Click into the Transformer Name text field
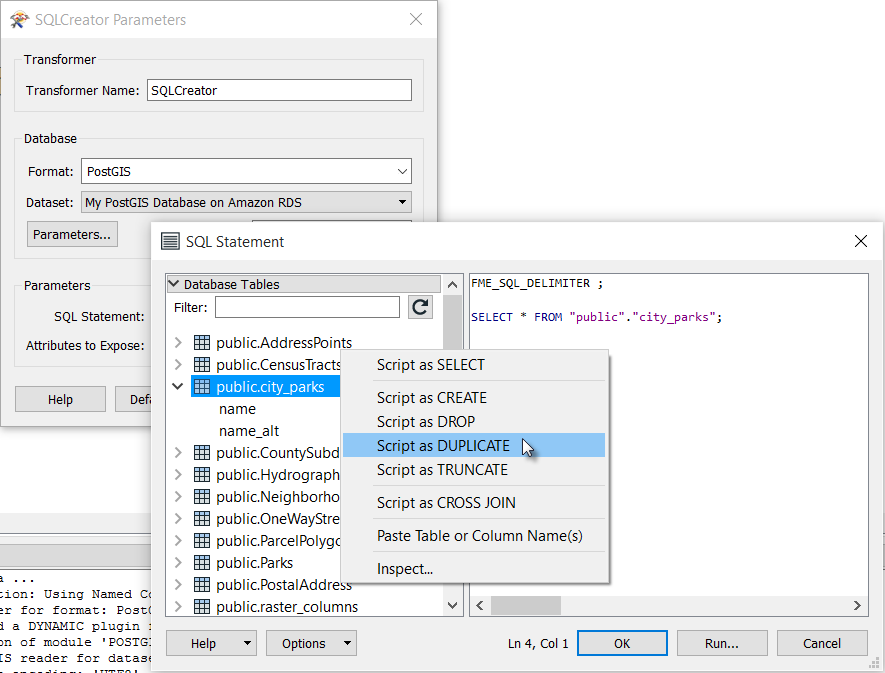885x673 pixels. pos(279,90)
